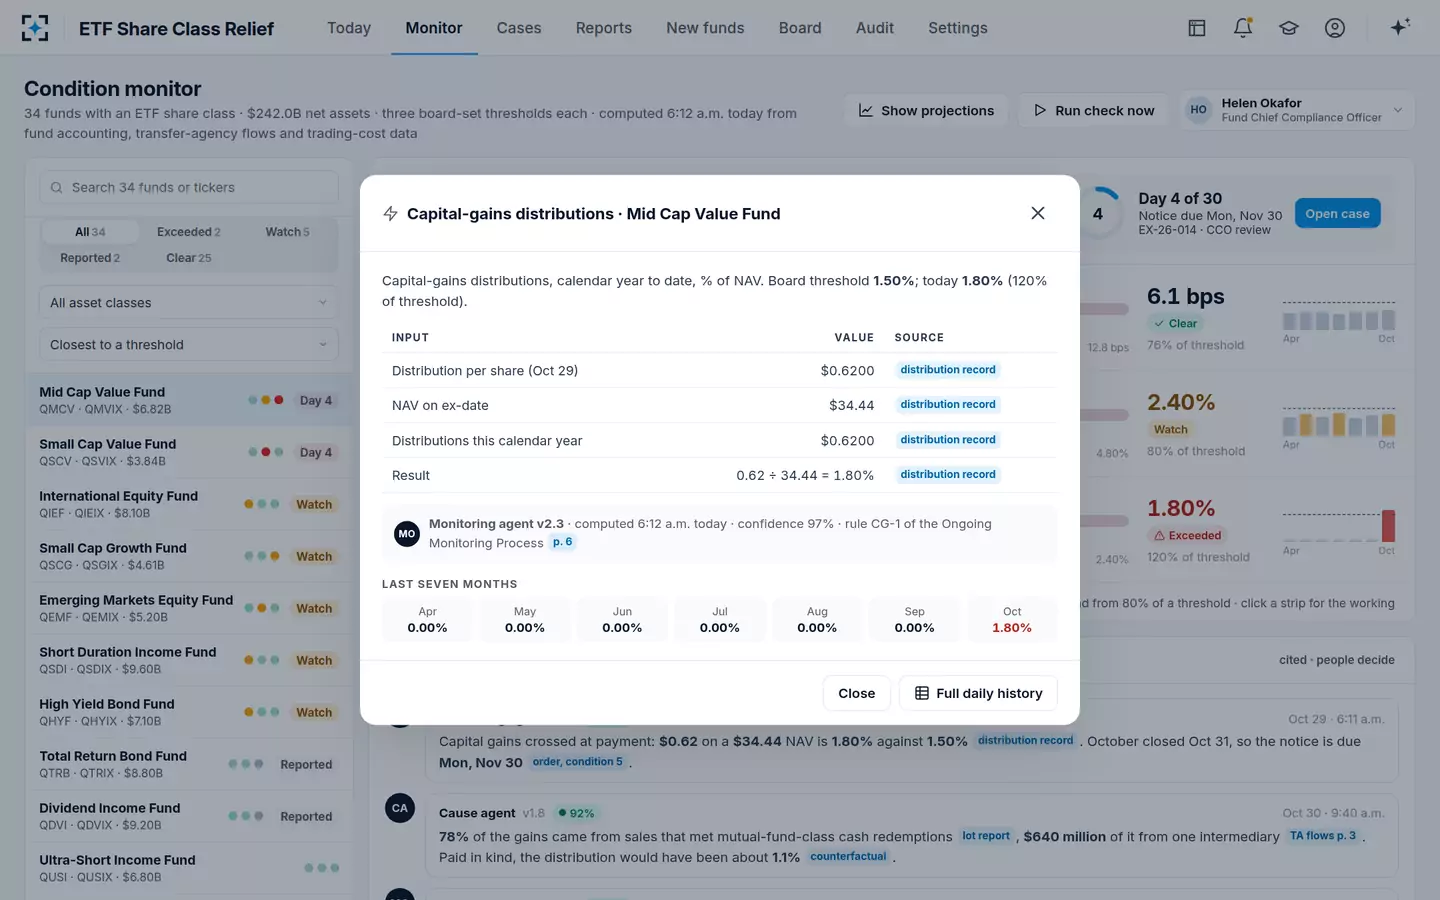The width and height of the screenshot is (1440, 900).
Task: Open the Board tab
Action: point(800,28)
